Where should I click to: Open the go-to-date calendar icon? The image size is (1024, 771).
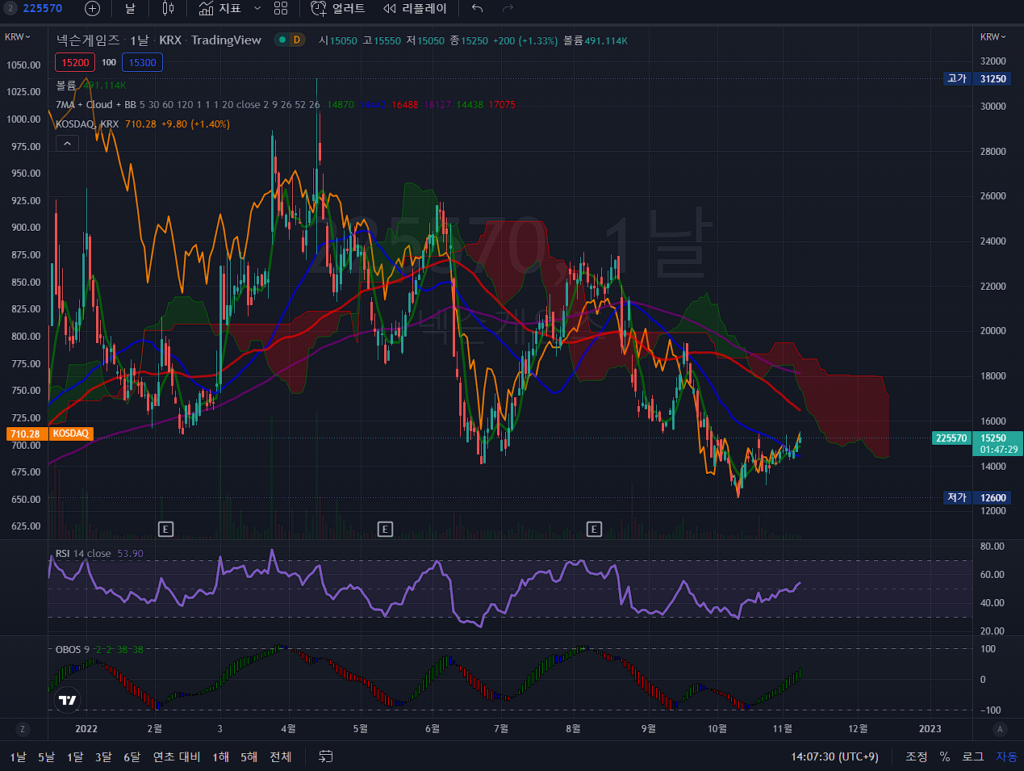[326, 756]
